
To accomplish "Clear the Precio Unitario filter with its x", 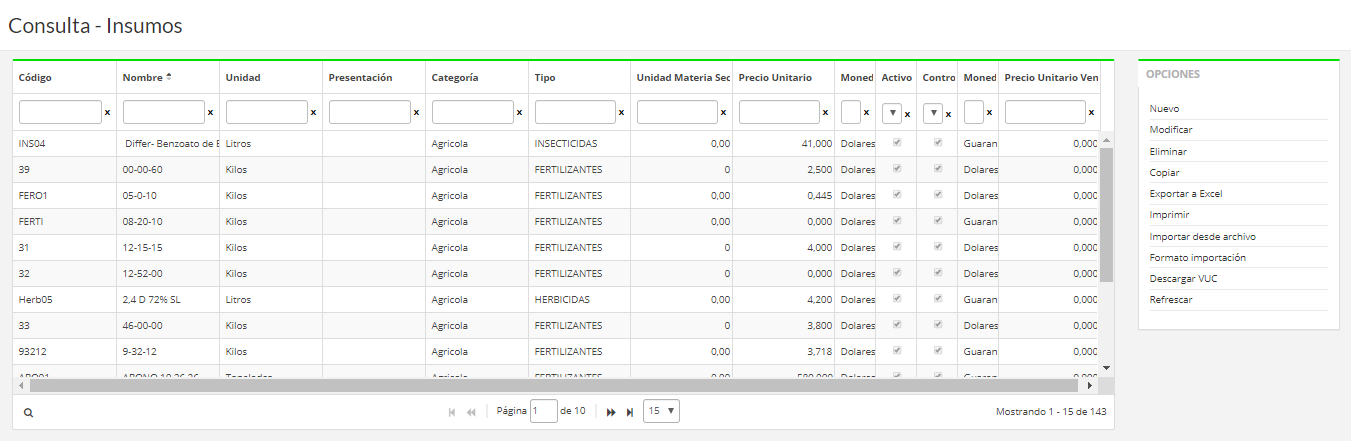I will 826,113.
